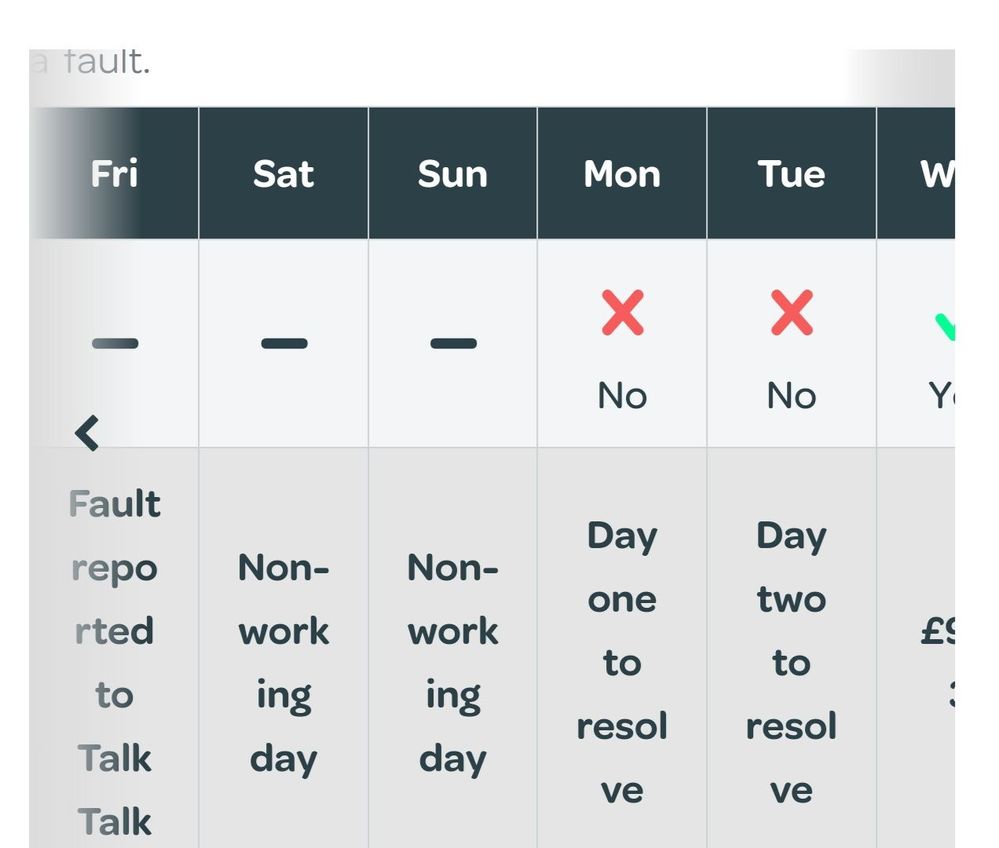Viewport: 999px width, 848px height.
Task: Click Sunday's 'Non-working day' cell
Action: click(x=453, y=648)
